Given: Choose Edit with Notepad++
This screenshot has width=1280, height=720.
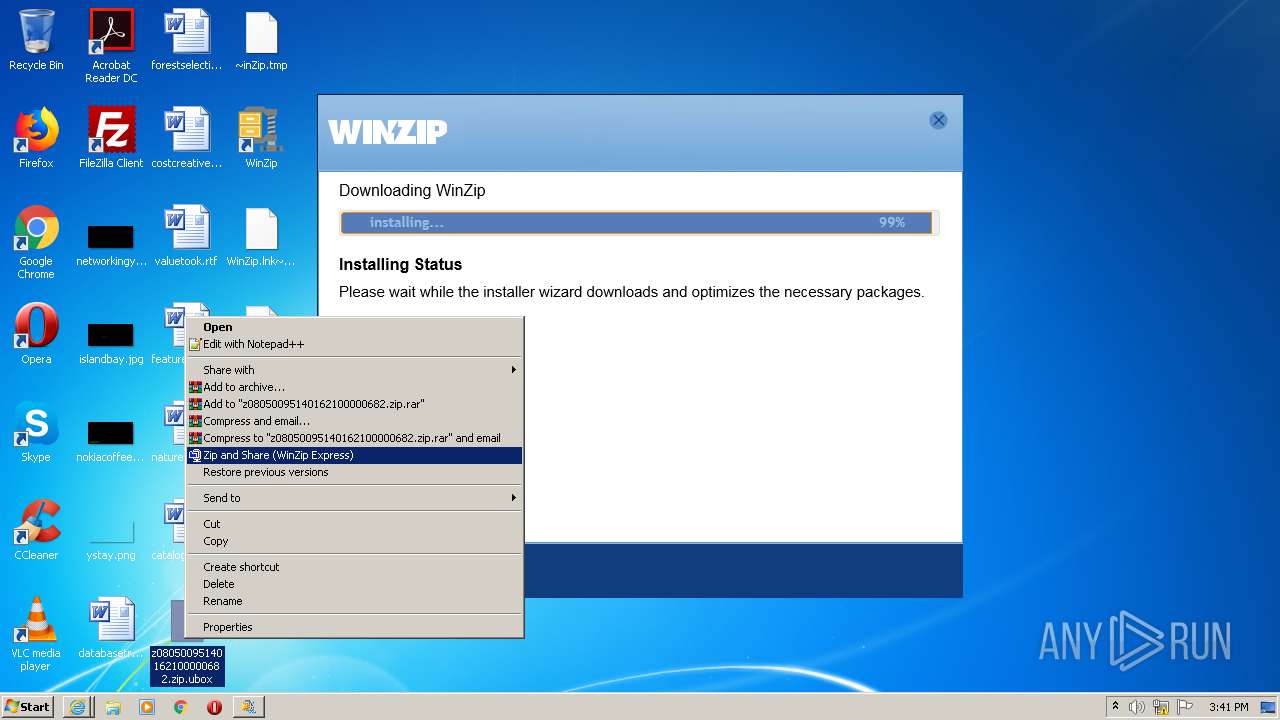Looking at the screenshot, I should coord(355,344).
